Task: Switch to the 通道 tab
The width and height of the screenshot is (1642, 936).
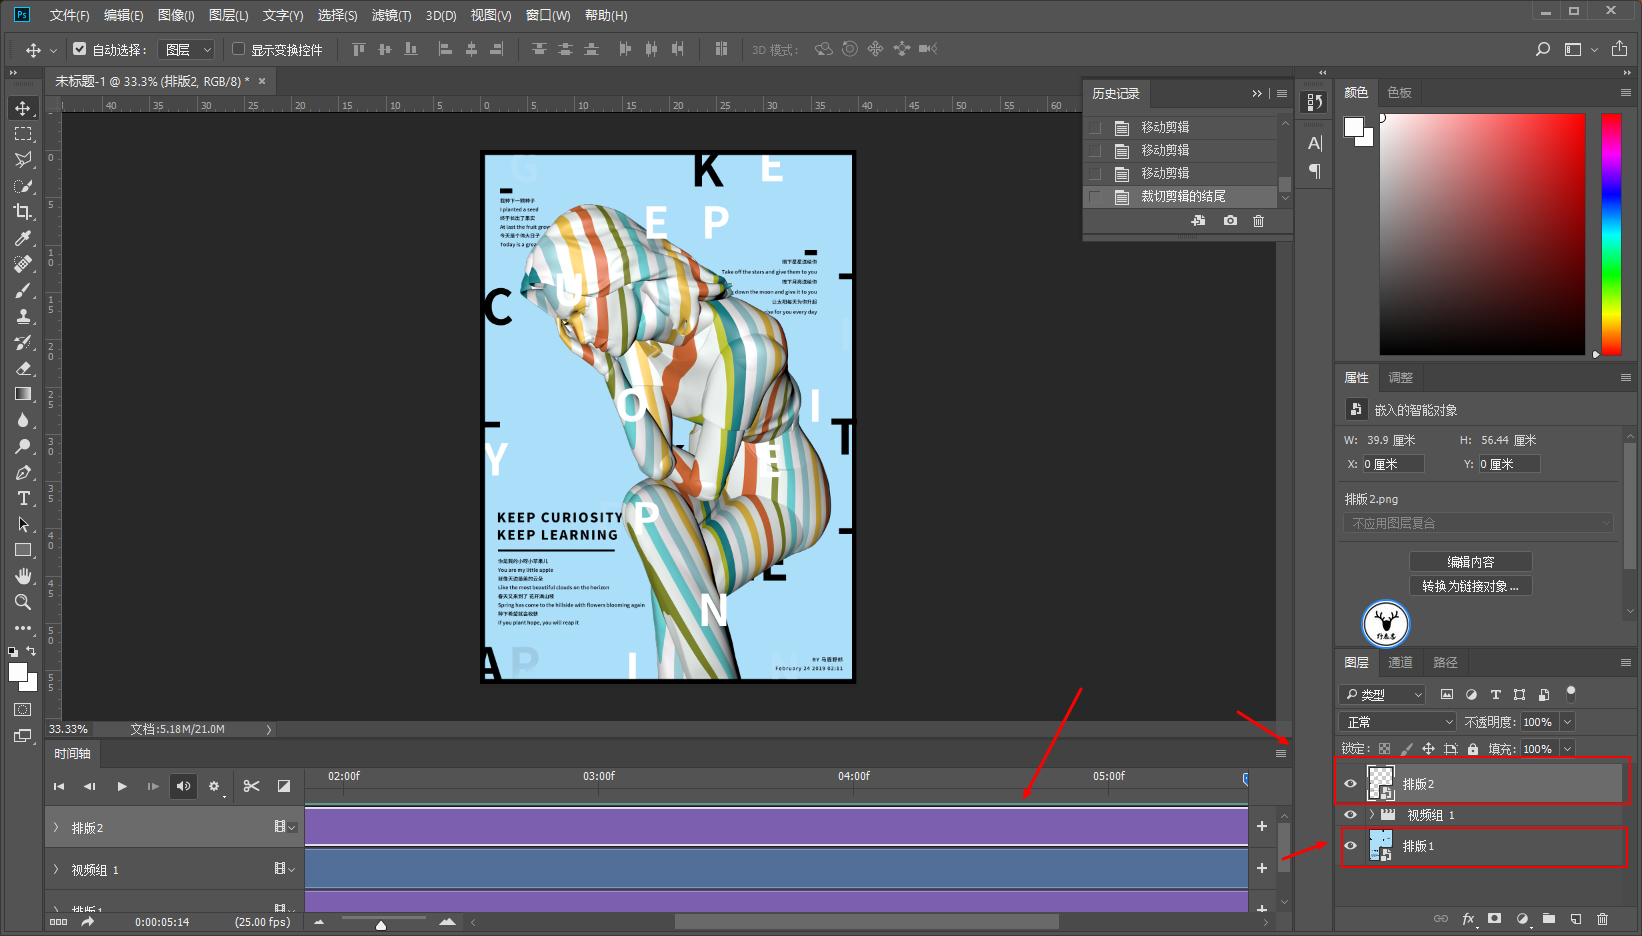Action: pyautogui.click(x=1400, y=662)
